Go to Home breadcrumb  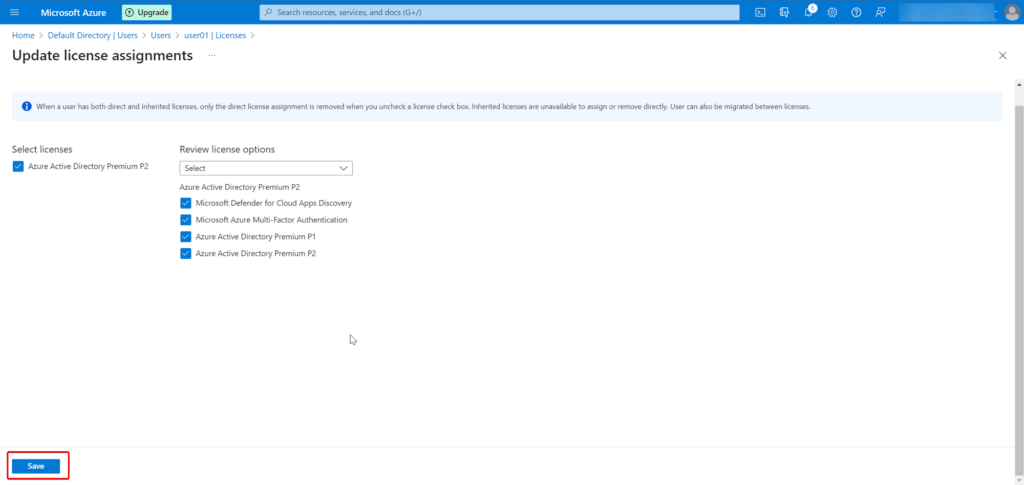pyautogui.click(x=23, y=35)
